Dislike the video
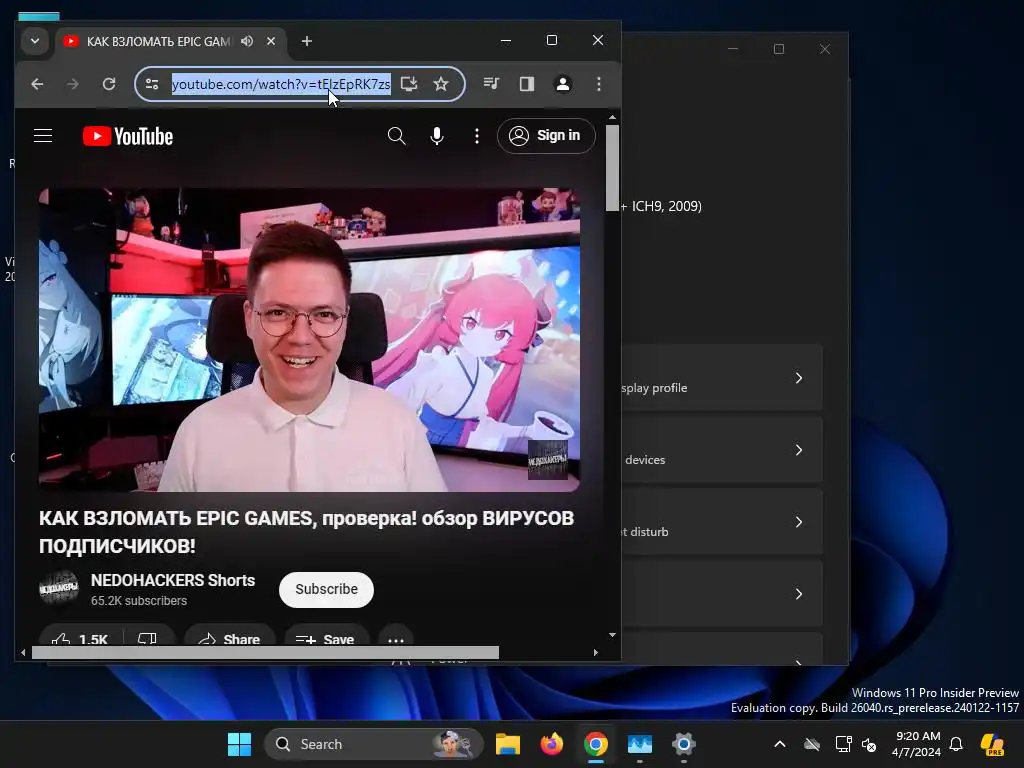 [x=148, y=639]
